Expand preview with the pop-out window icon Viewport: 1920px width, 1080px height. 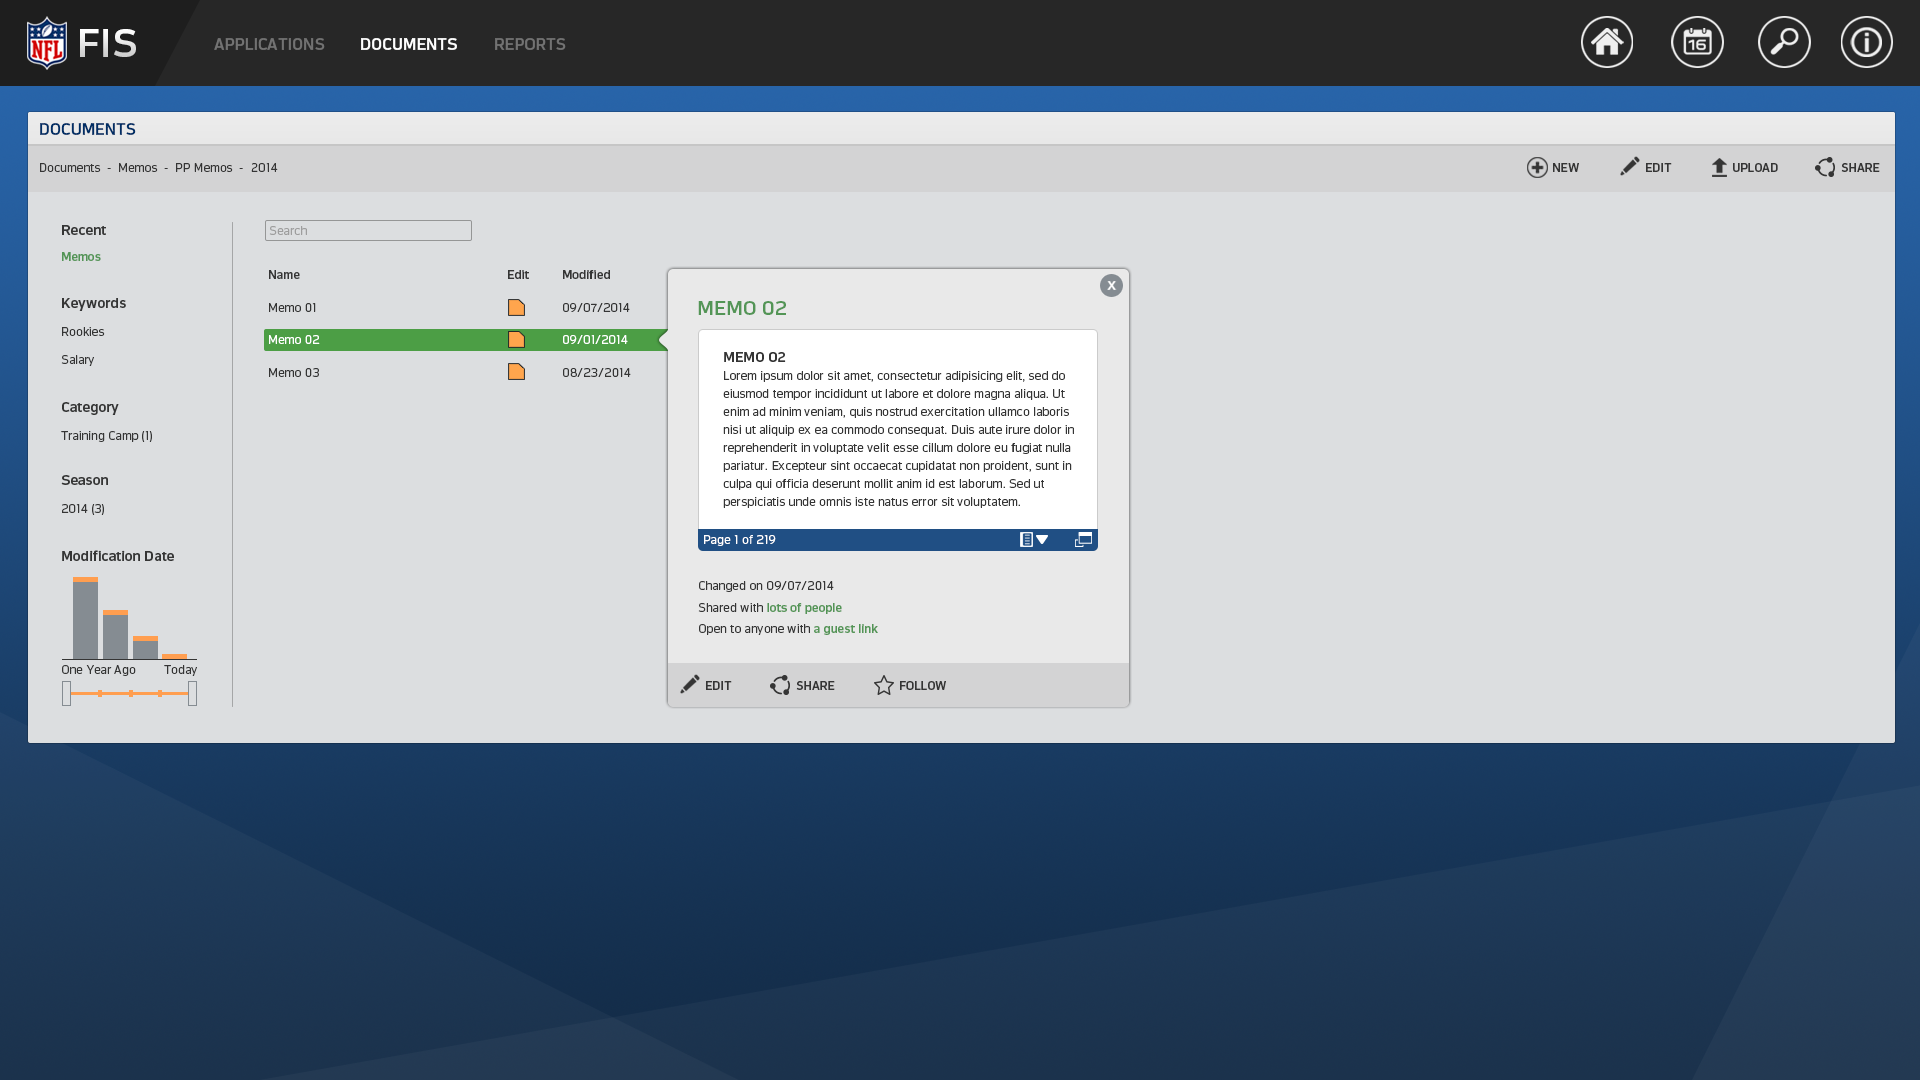(x=1083, y=540)
